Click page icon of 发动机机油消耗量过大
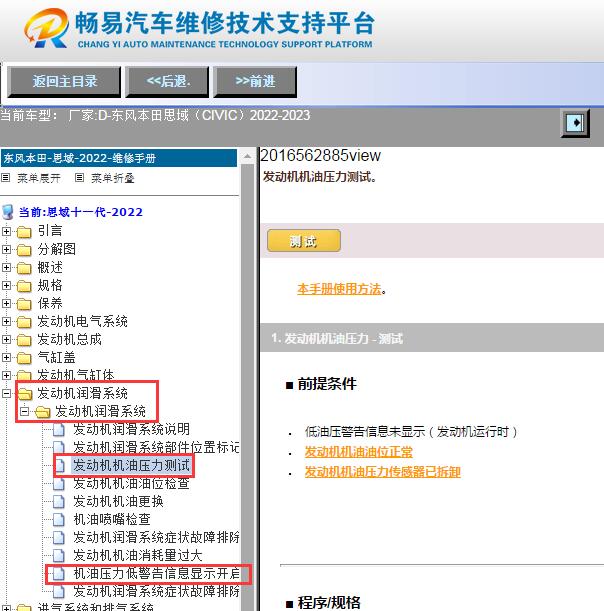The width and height of the screenshot is (604, 611). click(59, 555)
